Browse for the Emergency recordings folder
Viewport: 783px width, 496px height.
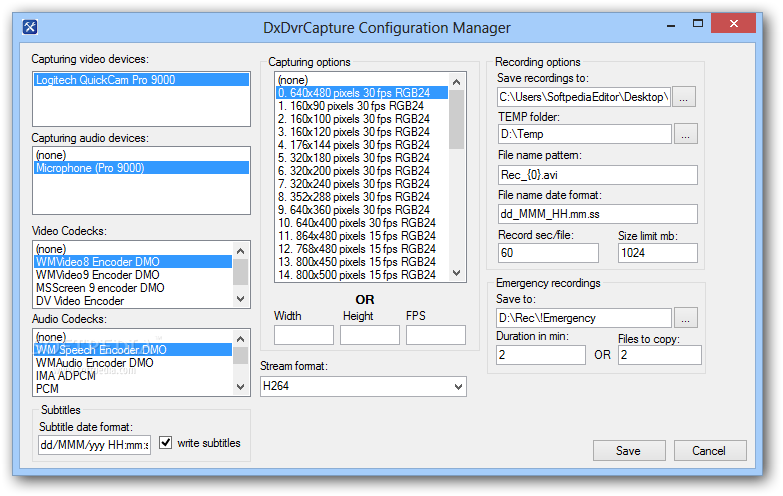click(686, 318)
